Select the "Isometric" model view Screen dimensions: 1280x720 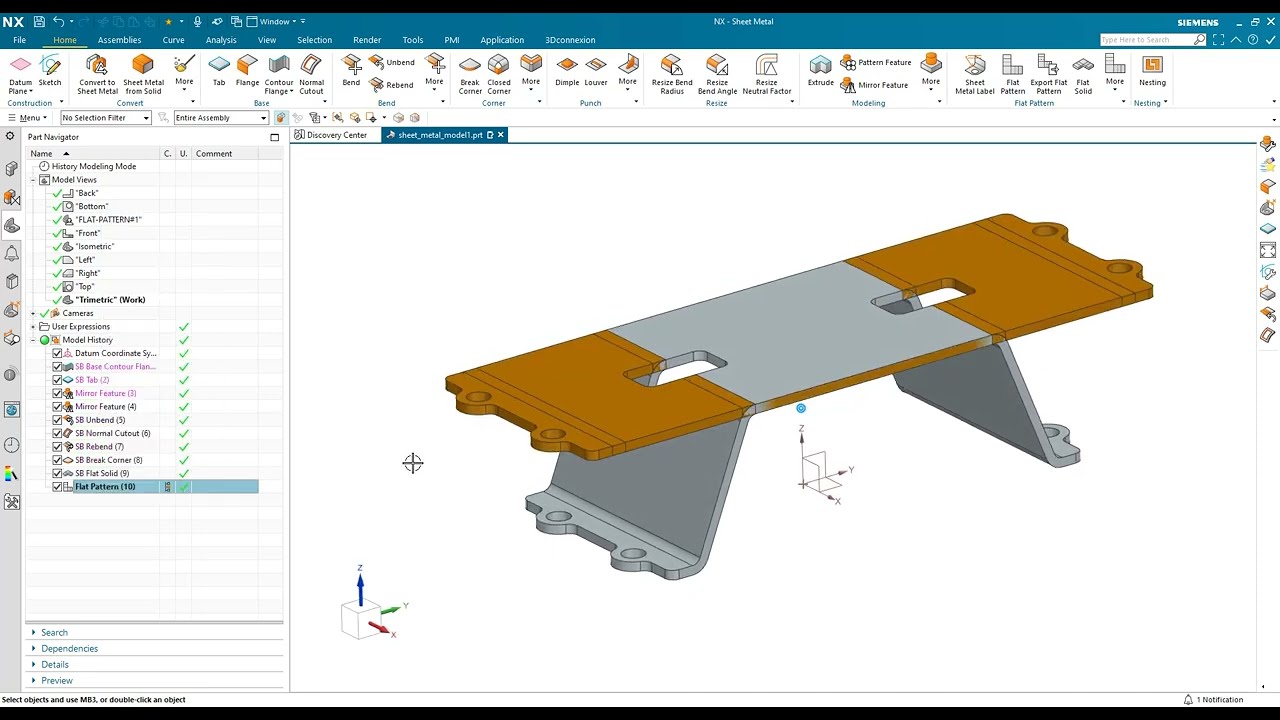95,247
